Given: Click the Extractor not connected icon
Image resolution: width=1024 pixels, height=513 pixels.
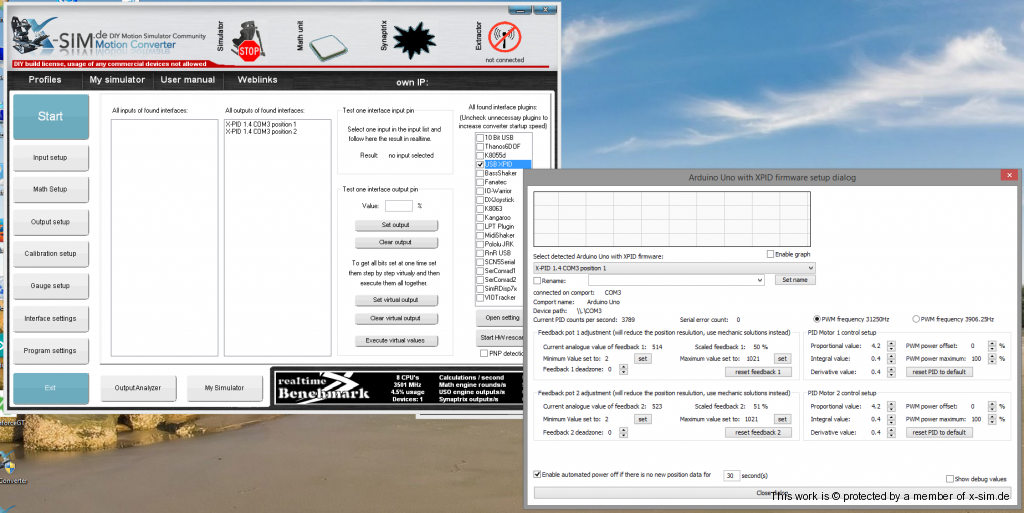Looking at the screenshot, I should point(504,38).
